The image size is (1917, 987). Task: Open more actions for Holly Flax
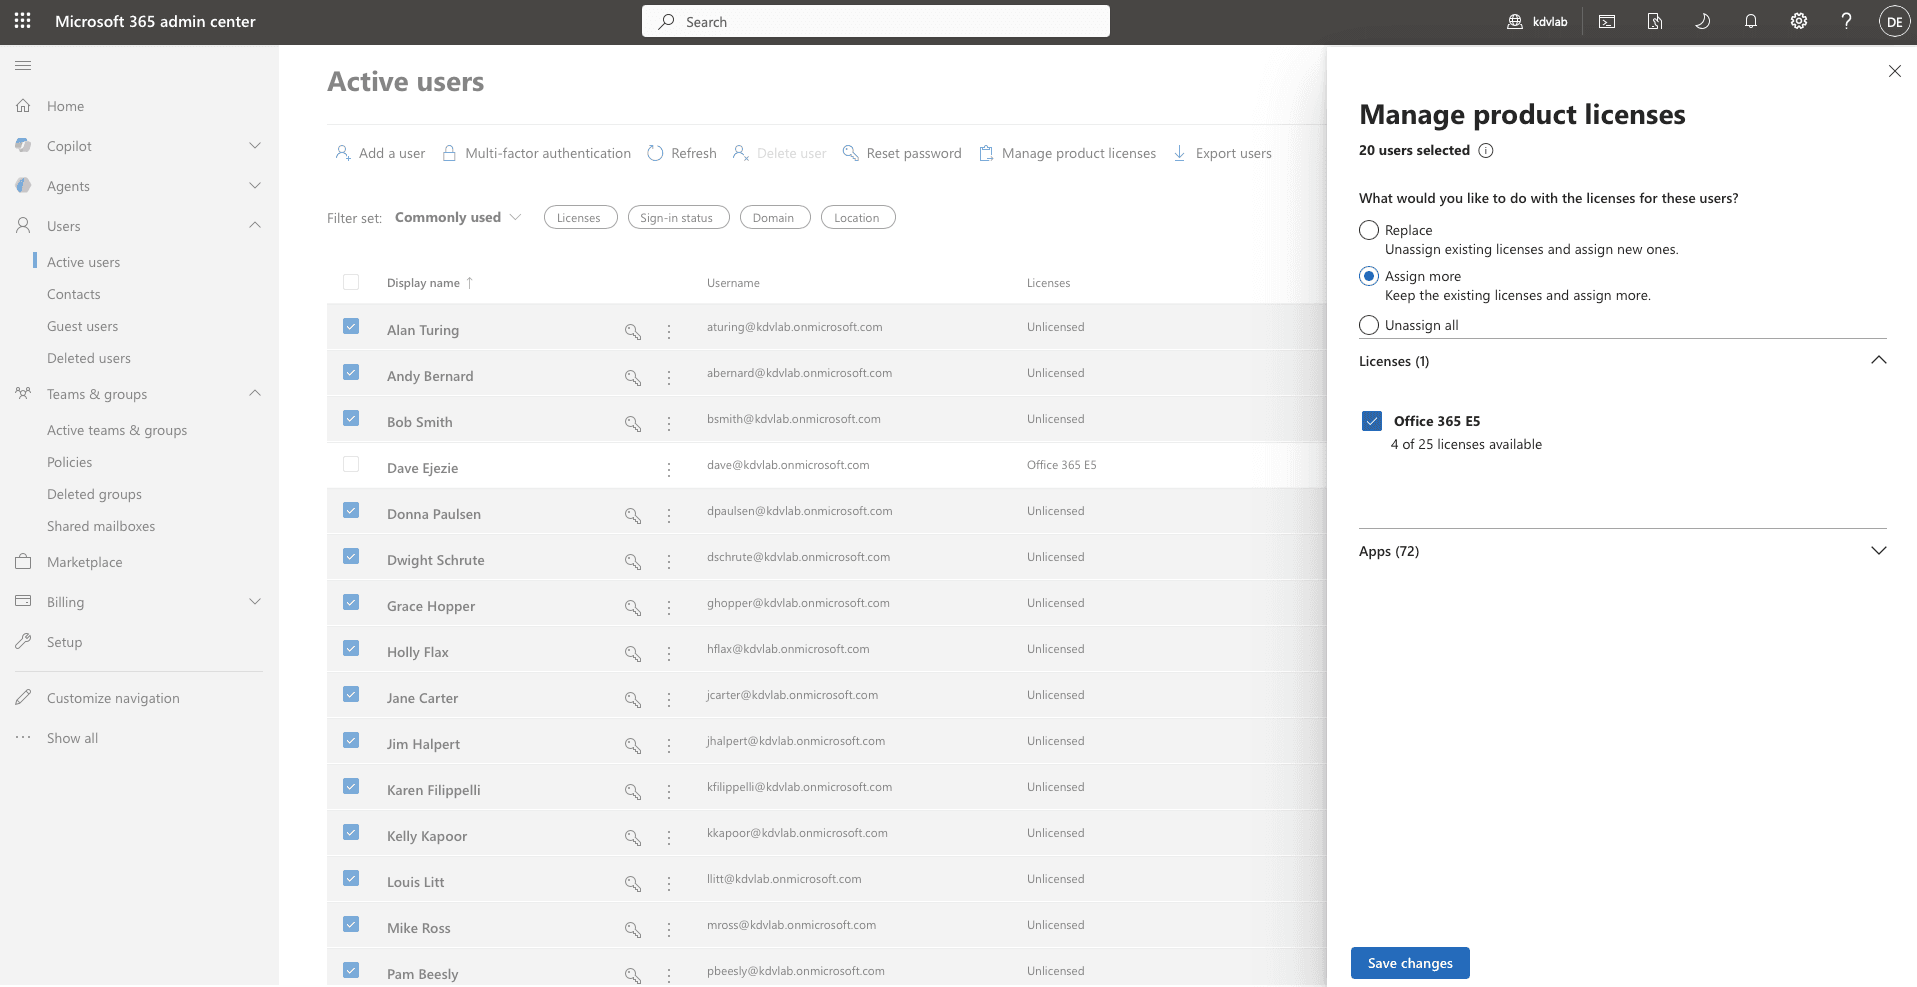point(669,653)
